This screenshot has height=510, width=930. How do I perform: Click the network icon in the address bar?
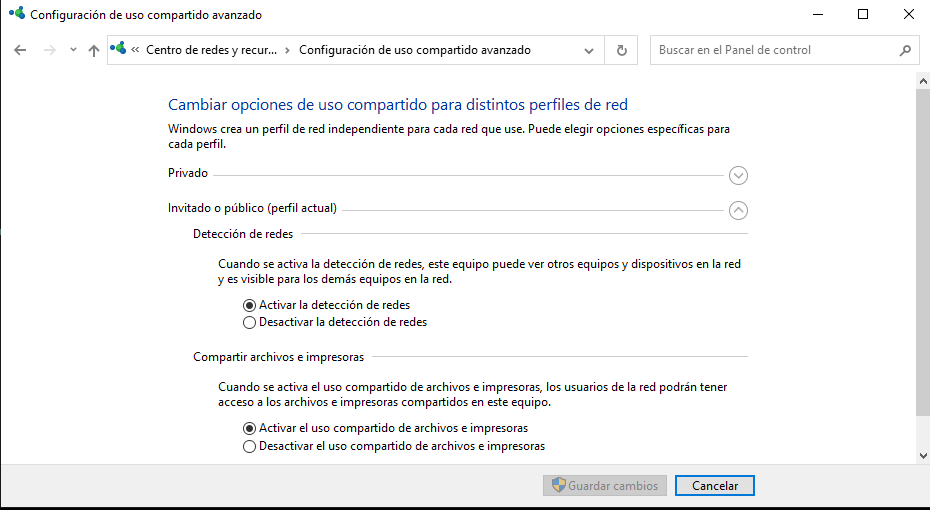[x=120, y=49]
